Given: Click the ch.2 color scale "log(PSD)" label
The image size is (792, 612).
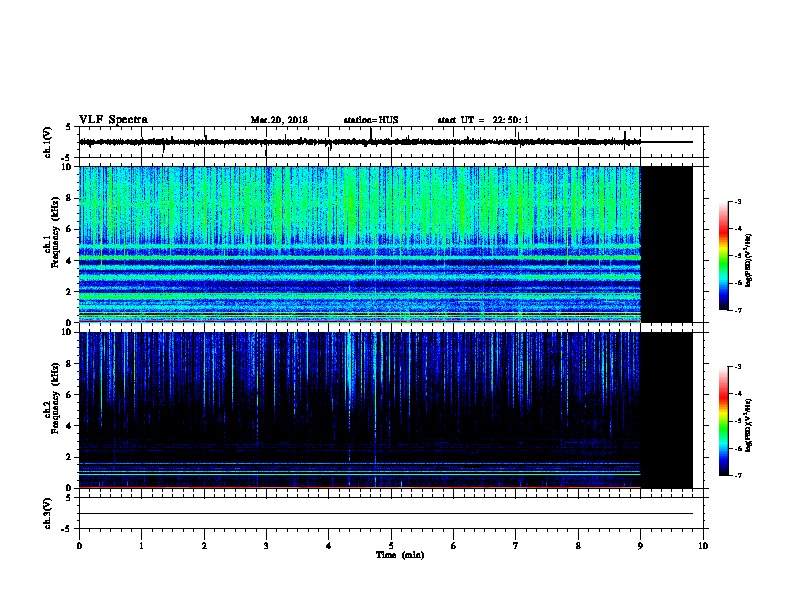Looking at the screenshot, I should click(748, 426).
